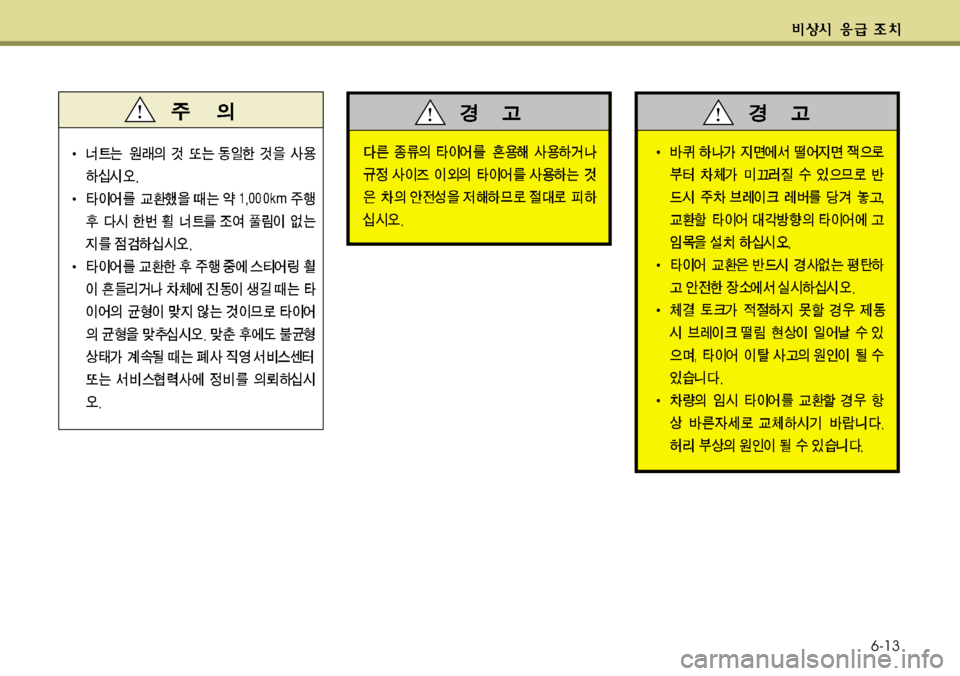The image size is (960, 676).
Task: Click the warning triangle beside 주의
Action: (x=140, y=110)
